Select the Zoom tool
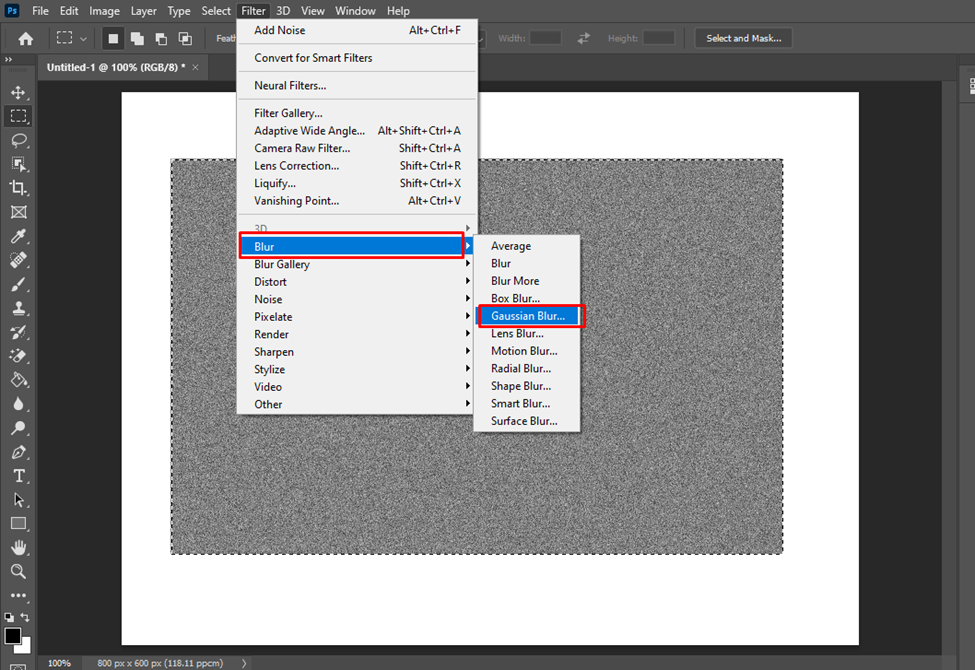 coord(19,571)
